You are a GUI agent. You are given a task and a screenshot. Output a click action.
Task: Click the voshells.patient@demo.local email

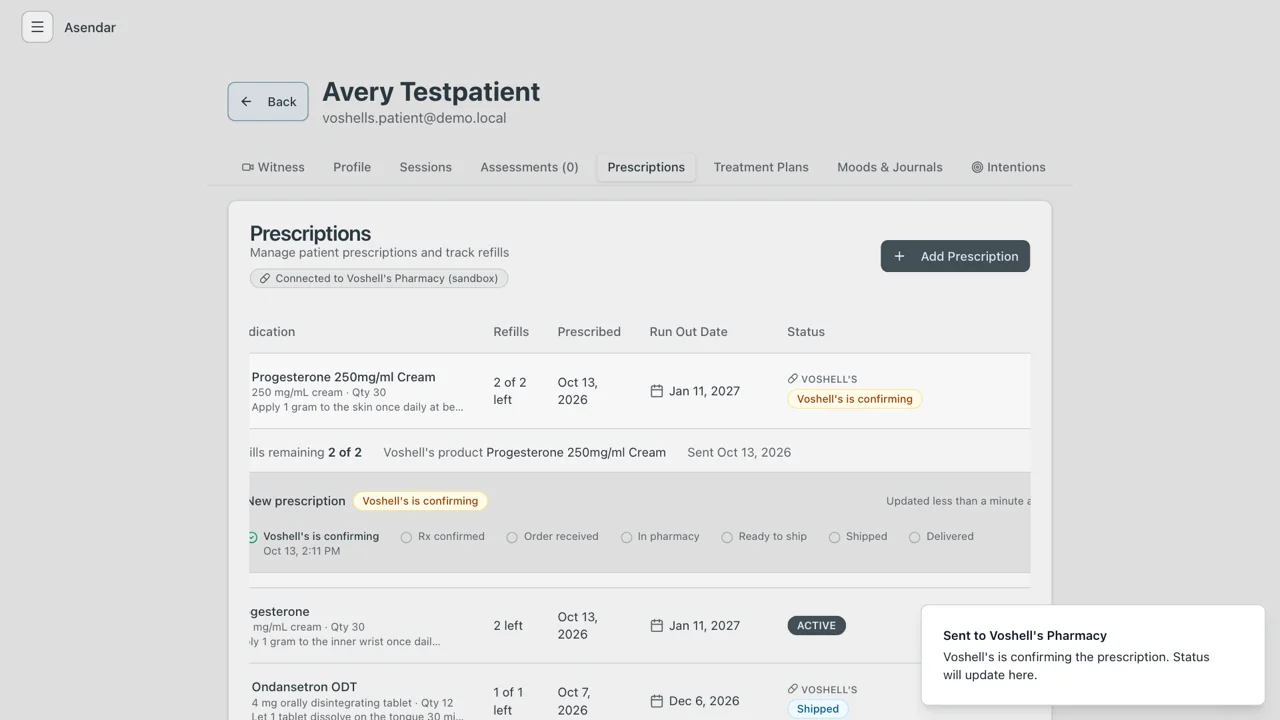click(x=414, y=118)
